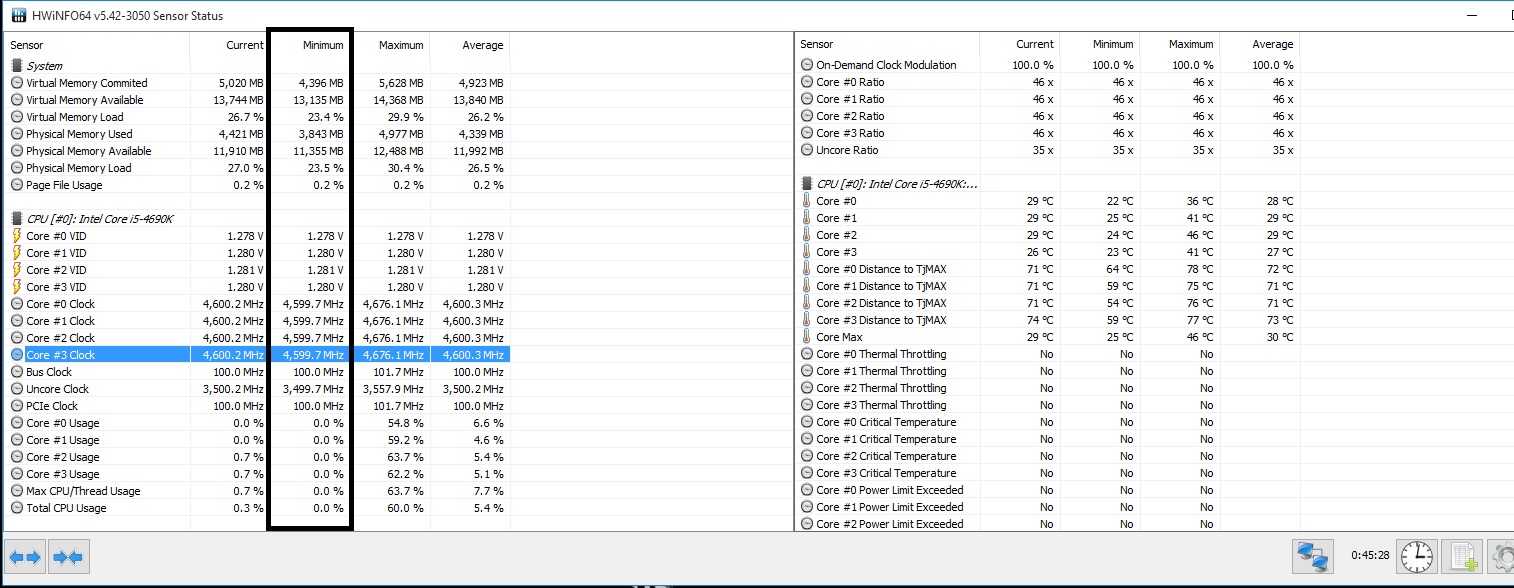This screenshot has height=588, width=1514.
Task: Select the System group header row
Action: coord(258,66)
